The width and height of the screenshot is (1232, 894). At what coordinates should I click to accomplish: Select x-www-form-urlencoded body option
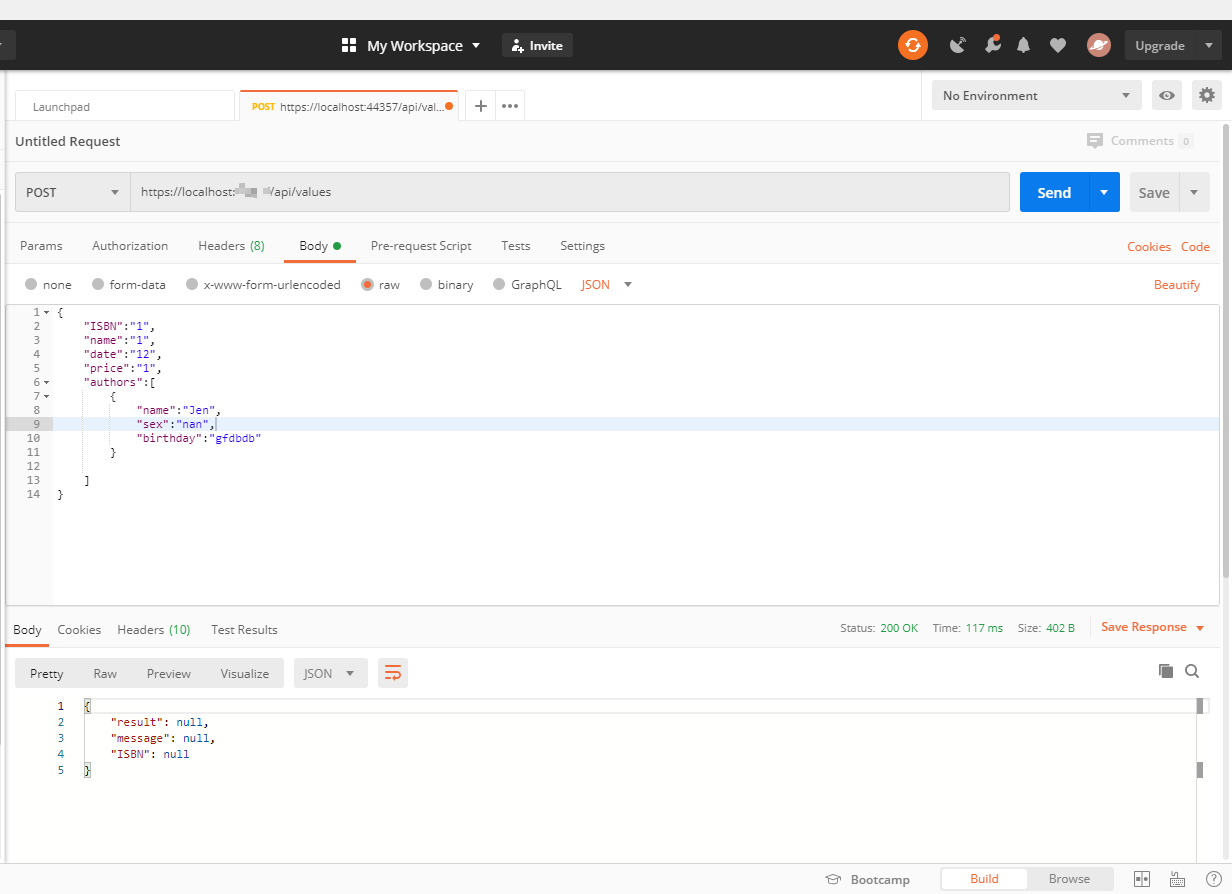192,285
